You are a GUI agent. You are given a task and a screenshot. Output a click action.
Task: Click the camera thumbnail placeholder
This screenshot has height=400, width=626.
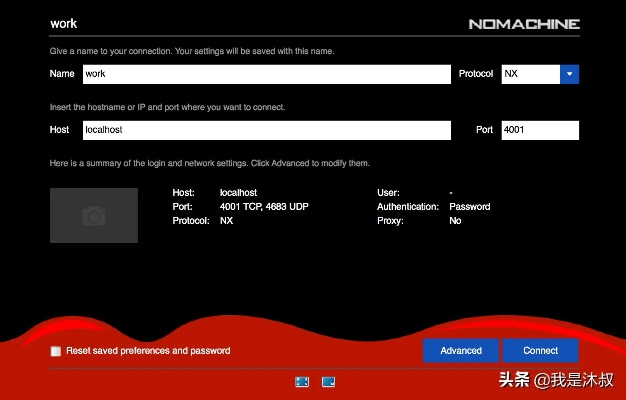[94, 216]
